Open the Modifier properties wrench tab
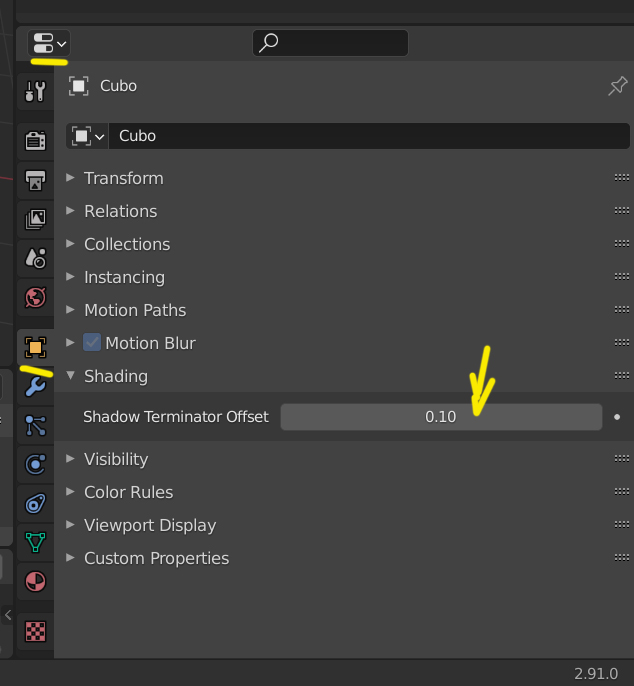Screen dimensions: 634x686 [36, 386]
